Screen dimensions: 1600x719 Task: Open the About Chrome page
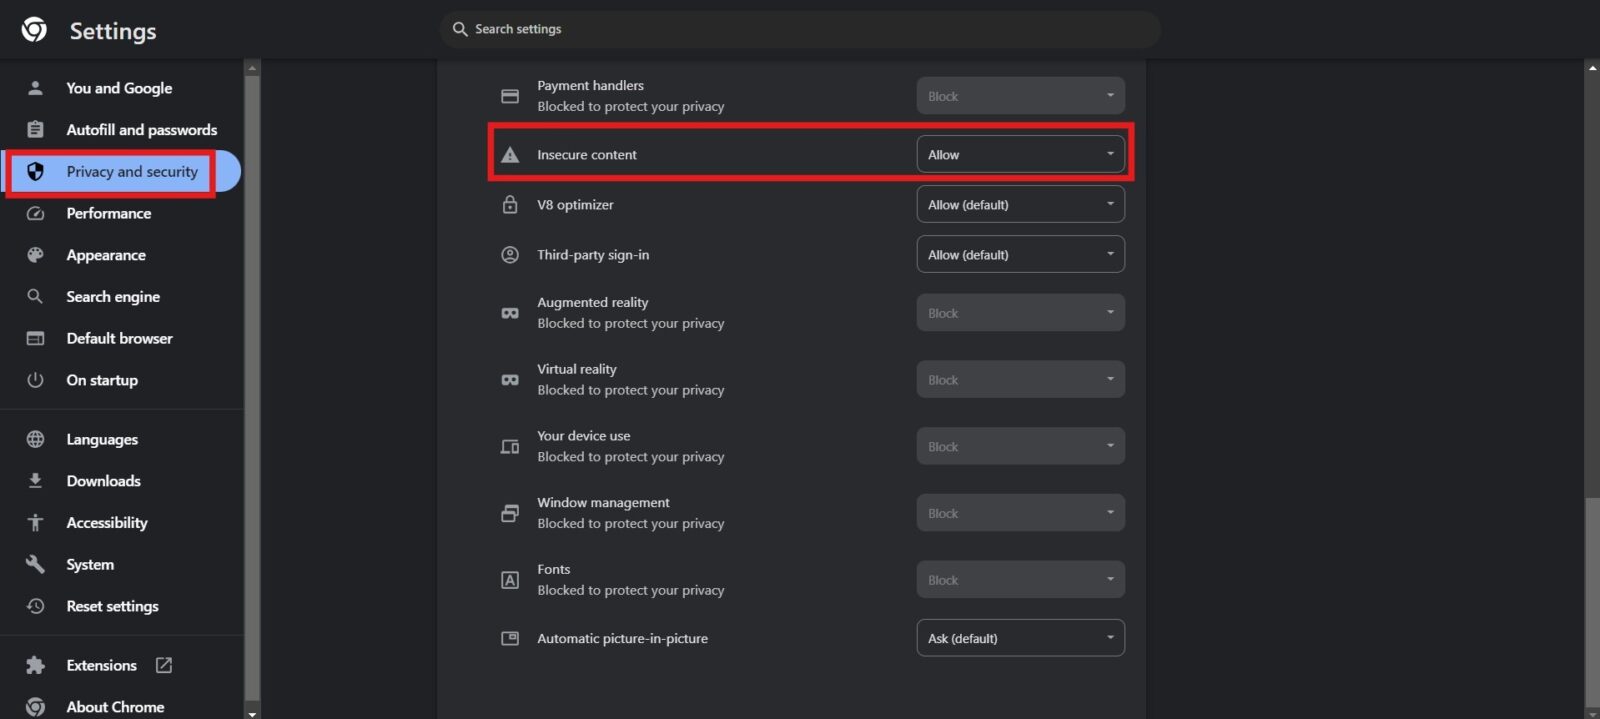115,707
